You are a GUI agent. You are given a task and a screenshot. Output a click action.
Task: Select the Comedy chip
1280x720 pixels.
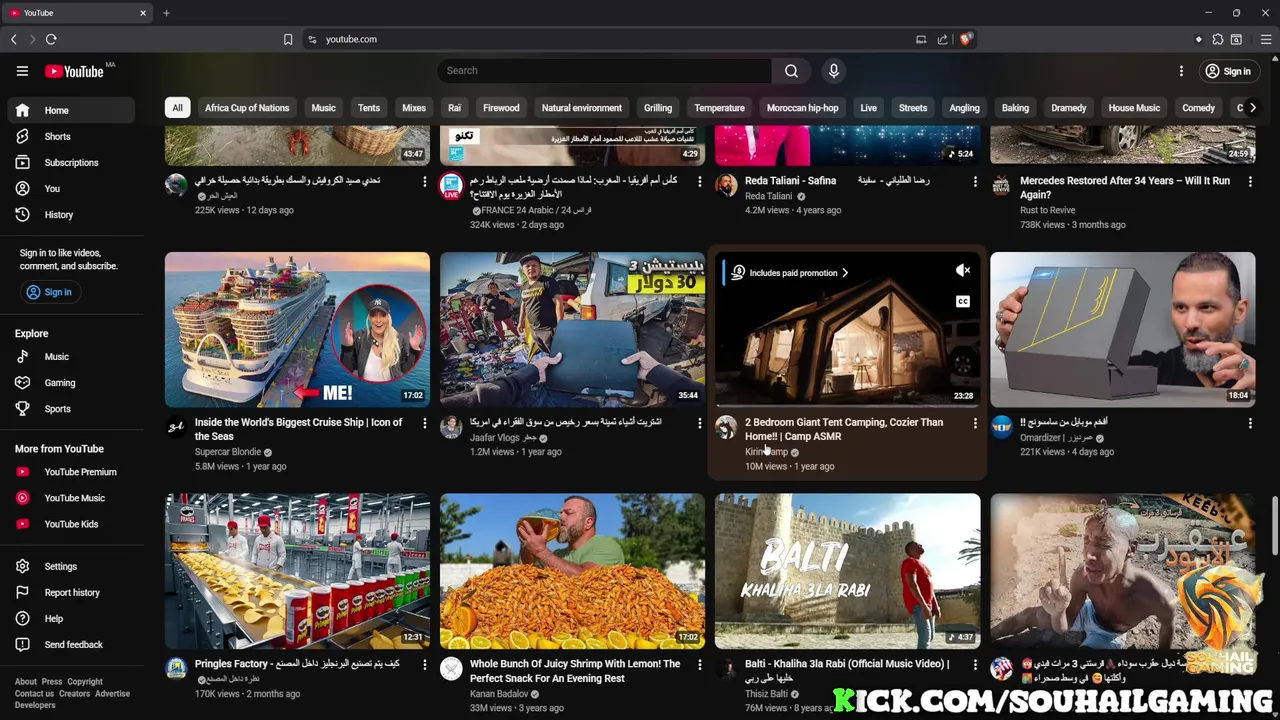click(1198, 108)
